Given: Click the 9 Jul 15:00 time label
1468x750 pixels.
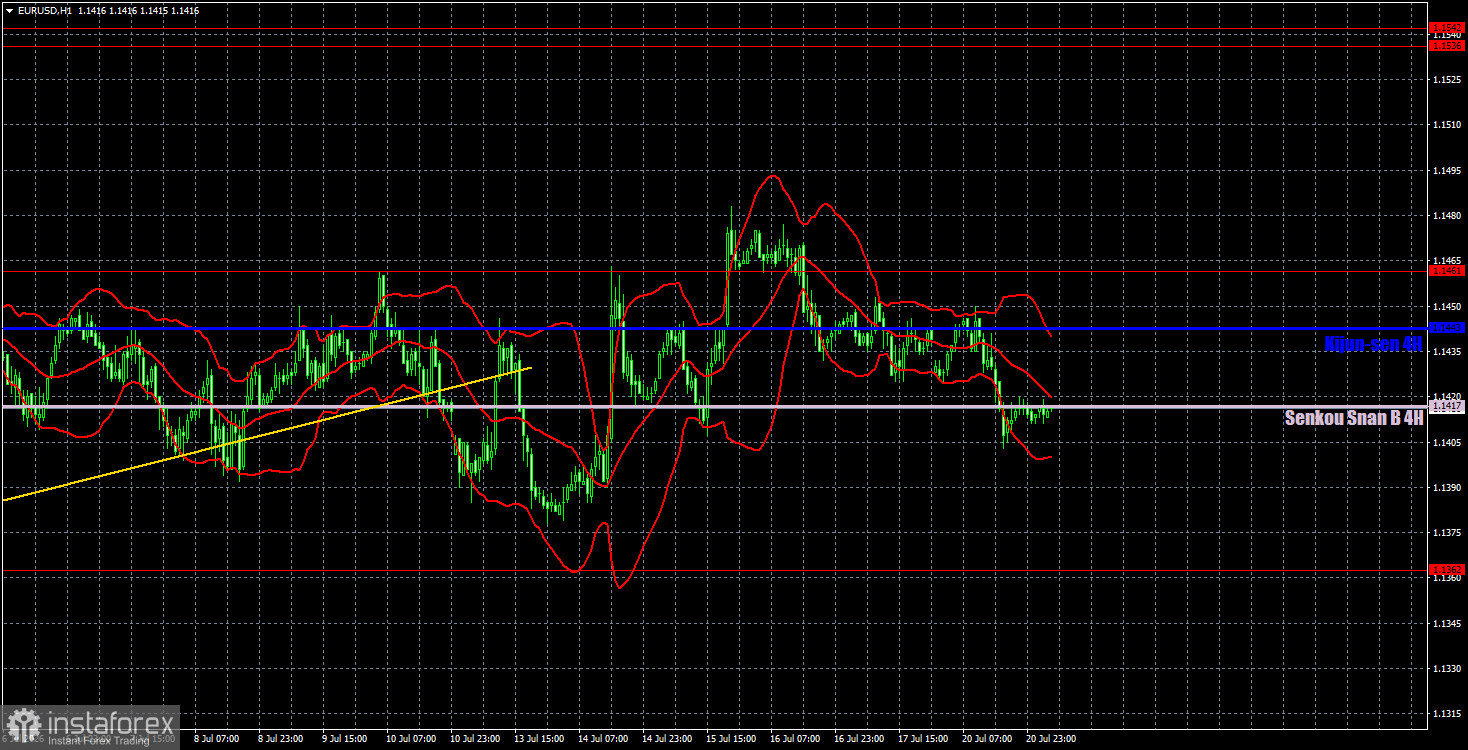Looking at the screenshot, I should [x=343, y=739].
